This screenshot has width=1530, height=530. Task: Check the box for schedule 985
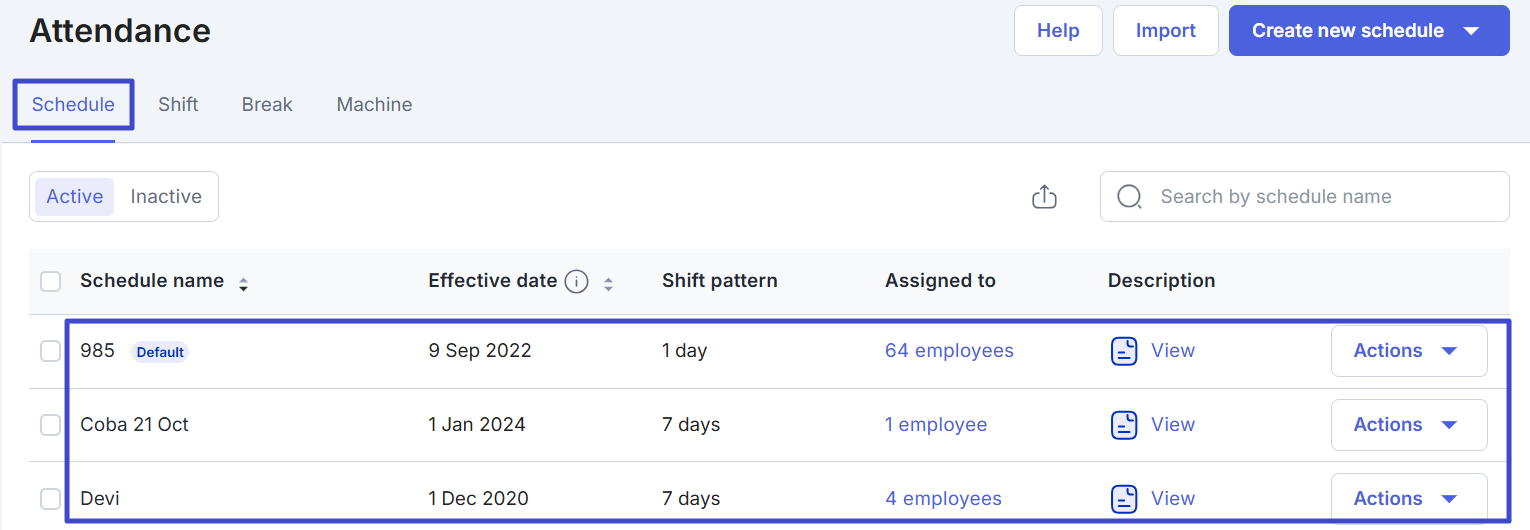point(50,351)
